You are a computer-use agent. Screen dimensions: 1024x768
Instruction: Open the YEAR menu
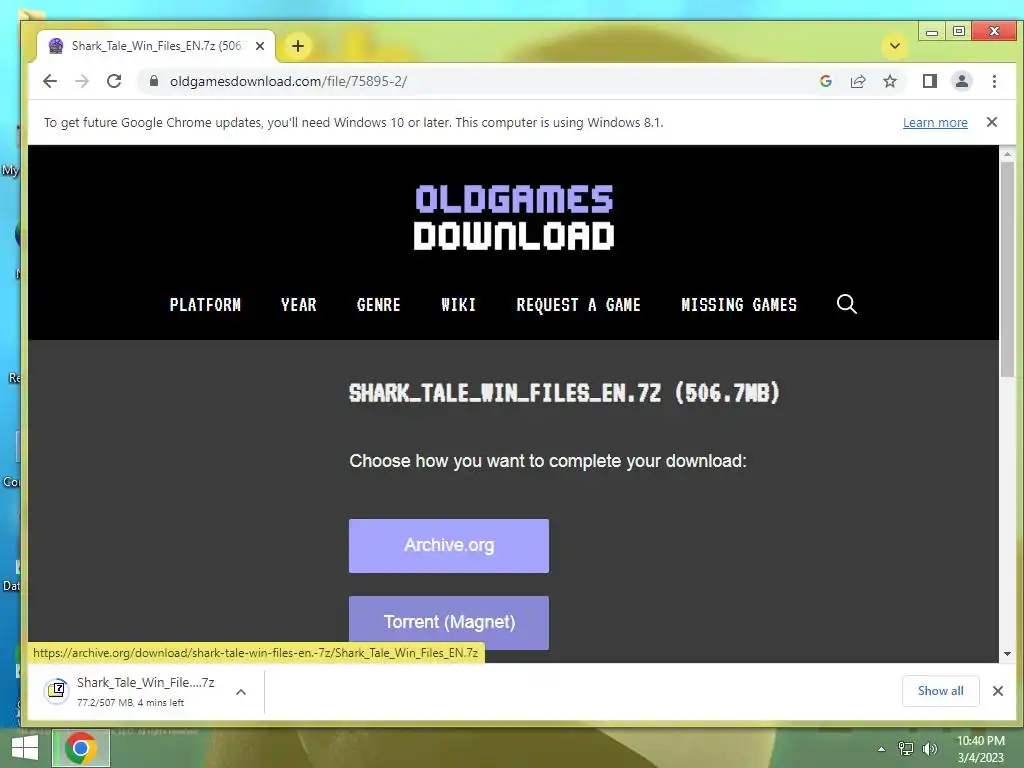298,305
